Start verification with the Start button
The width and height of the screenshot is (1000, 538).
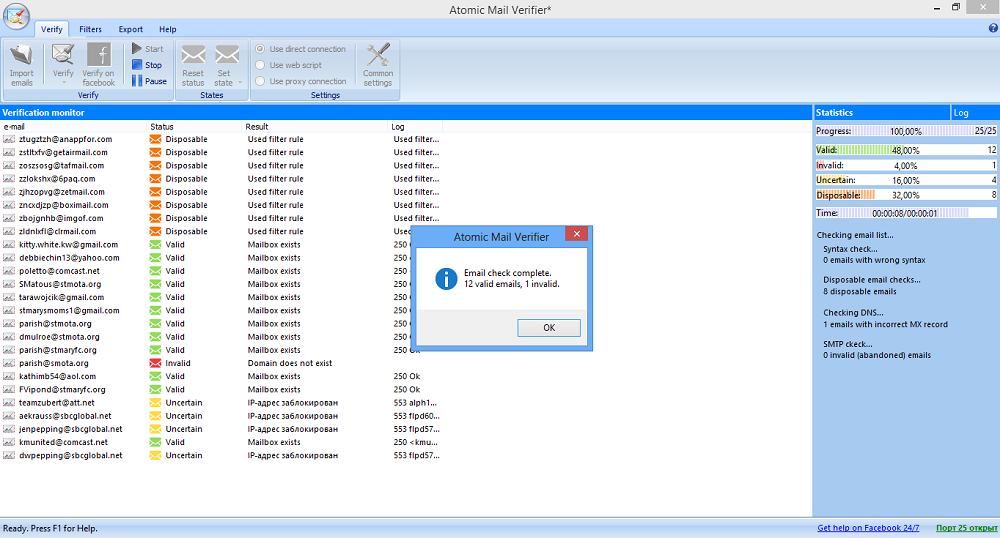coord(147,48)
